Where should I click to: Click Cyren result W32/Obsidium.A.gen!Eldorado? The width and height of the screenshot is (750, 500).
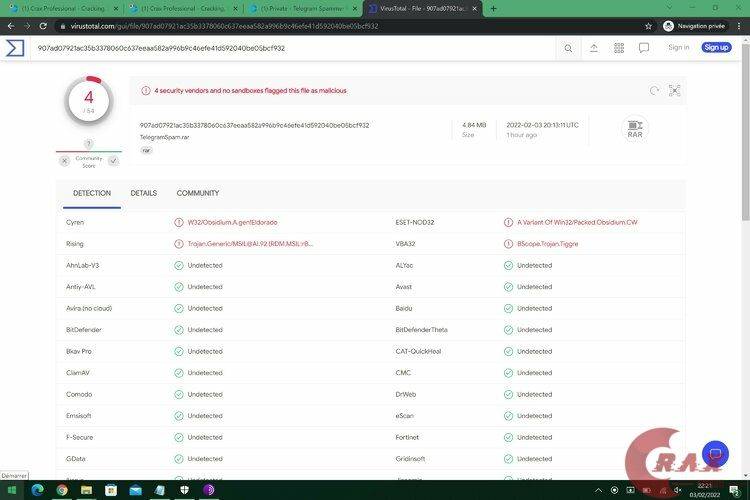[232, 222]
